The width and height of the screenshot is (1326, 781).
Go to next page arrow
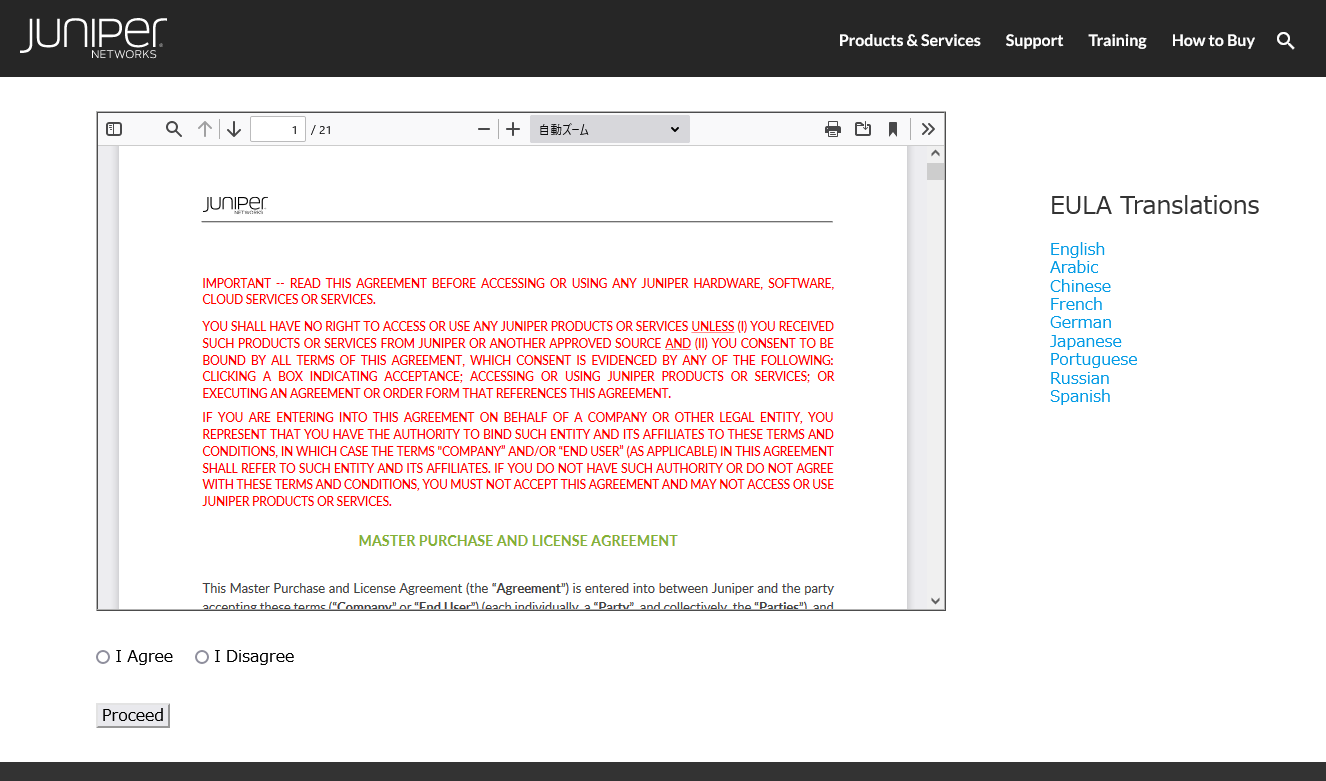(234, 129)
